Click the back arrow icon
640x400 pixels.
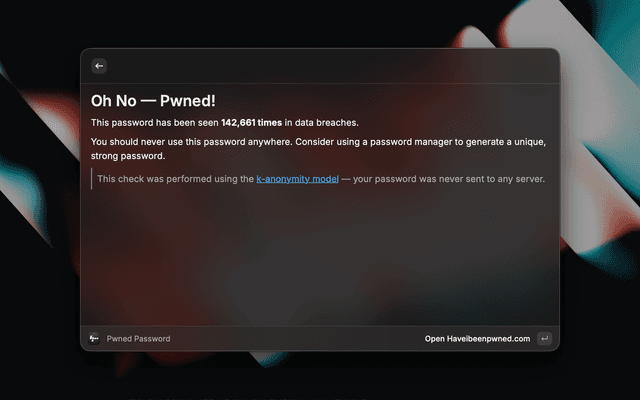98,66
